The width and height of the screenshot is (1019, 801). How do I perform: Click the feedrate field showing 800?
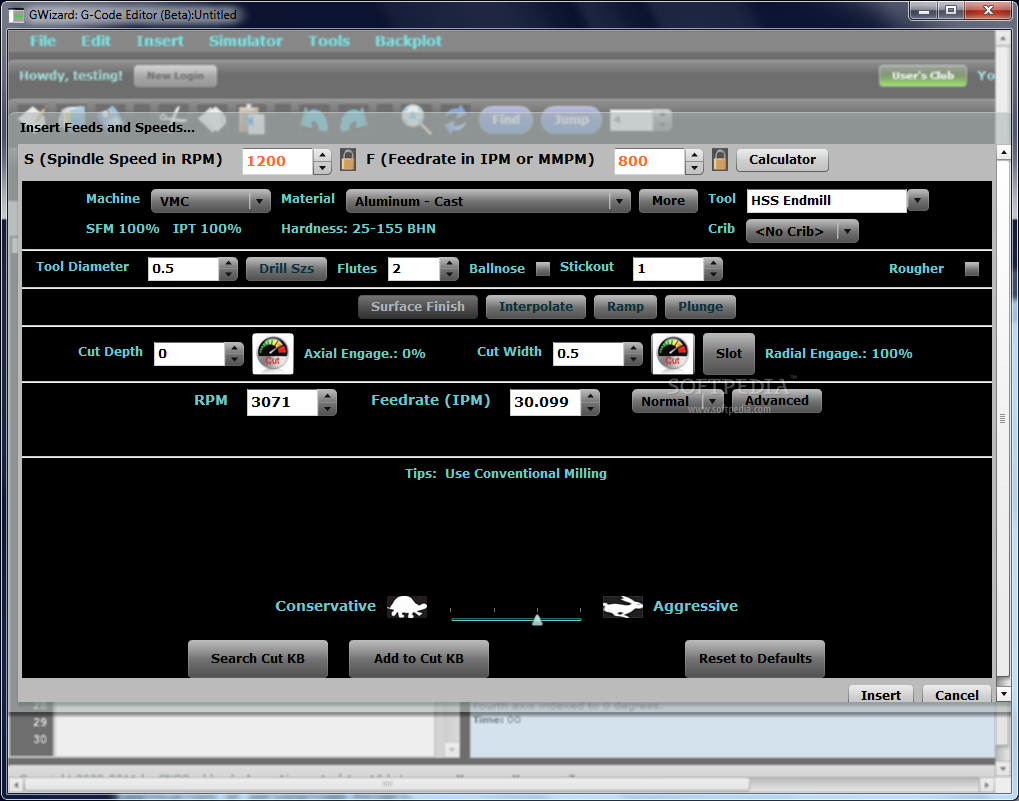click(650, 161)
